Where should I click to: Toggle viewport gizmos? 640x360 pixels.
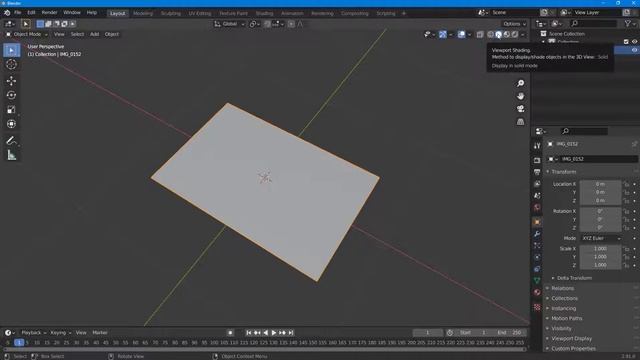click(443, 35)
